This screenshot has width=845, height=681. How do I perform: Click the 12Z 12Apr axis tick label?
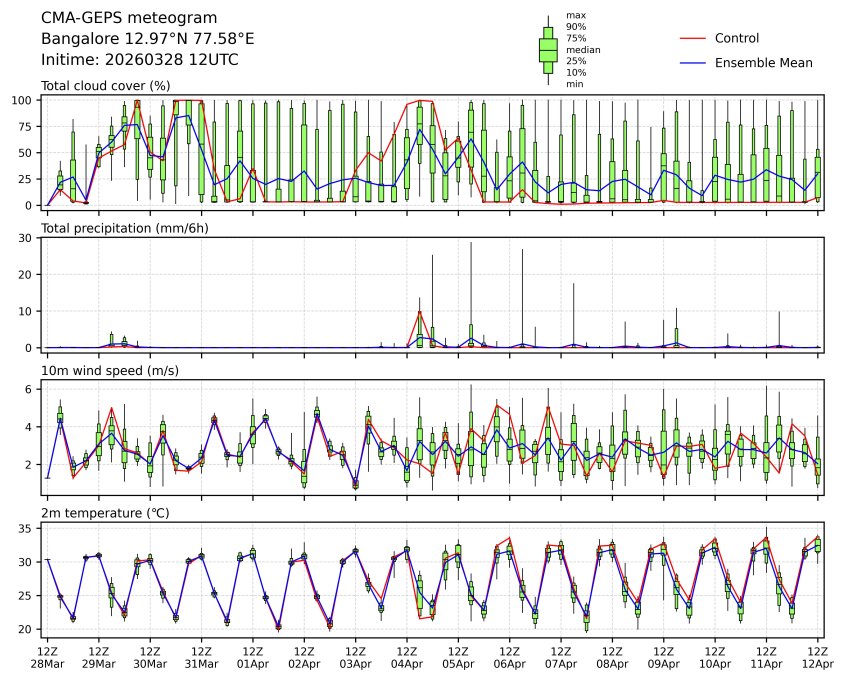[x=818, y=657]
